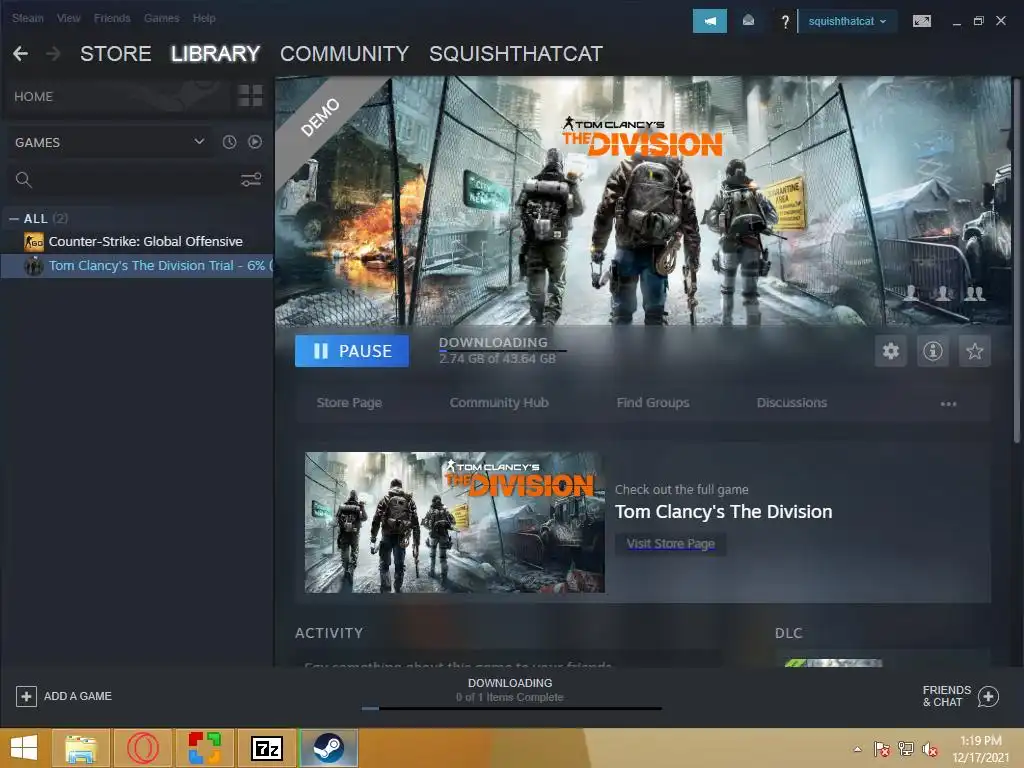Show ready-to-play games filter icon
Screen dimensions: 1024x768
[x=255, y=142]
